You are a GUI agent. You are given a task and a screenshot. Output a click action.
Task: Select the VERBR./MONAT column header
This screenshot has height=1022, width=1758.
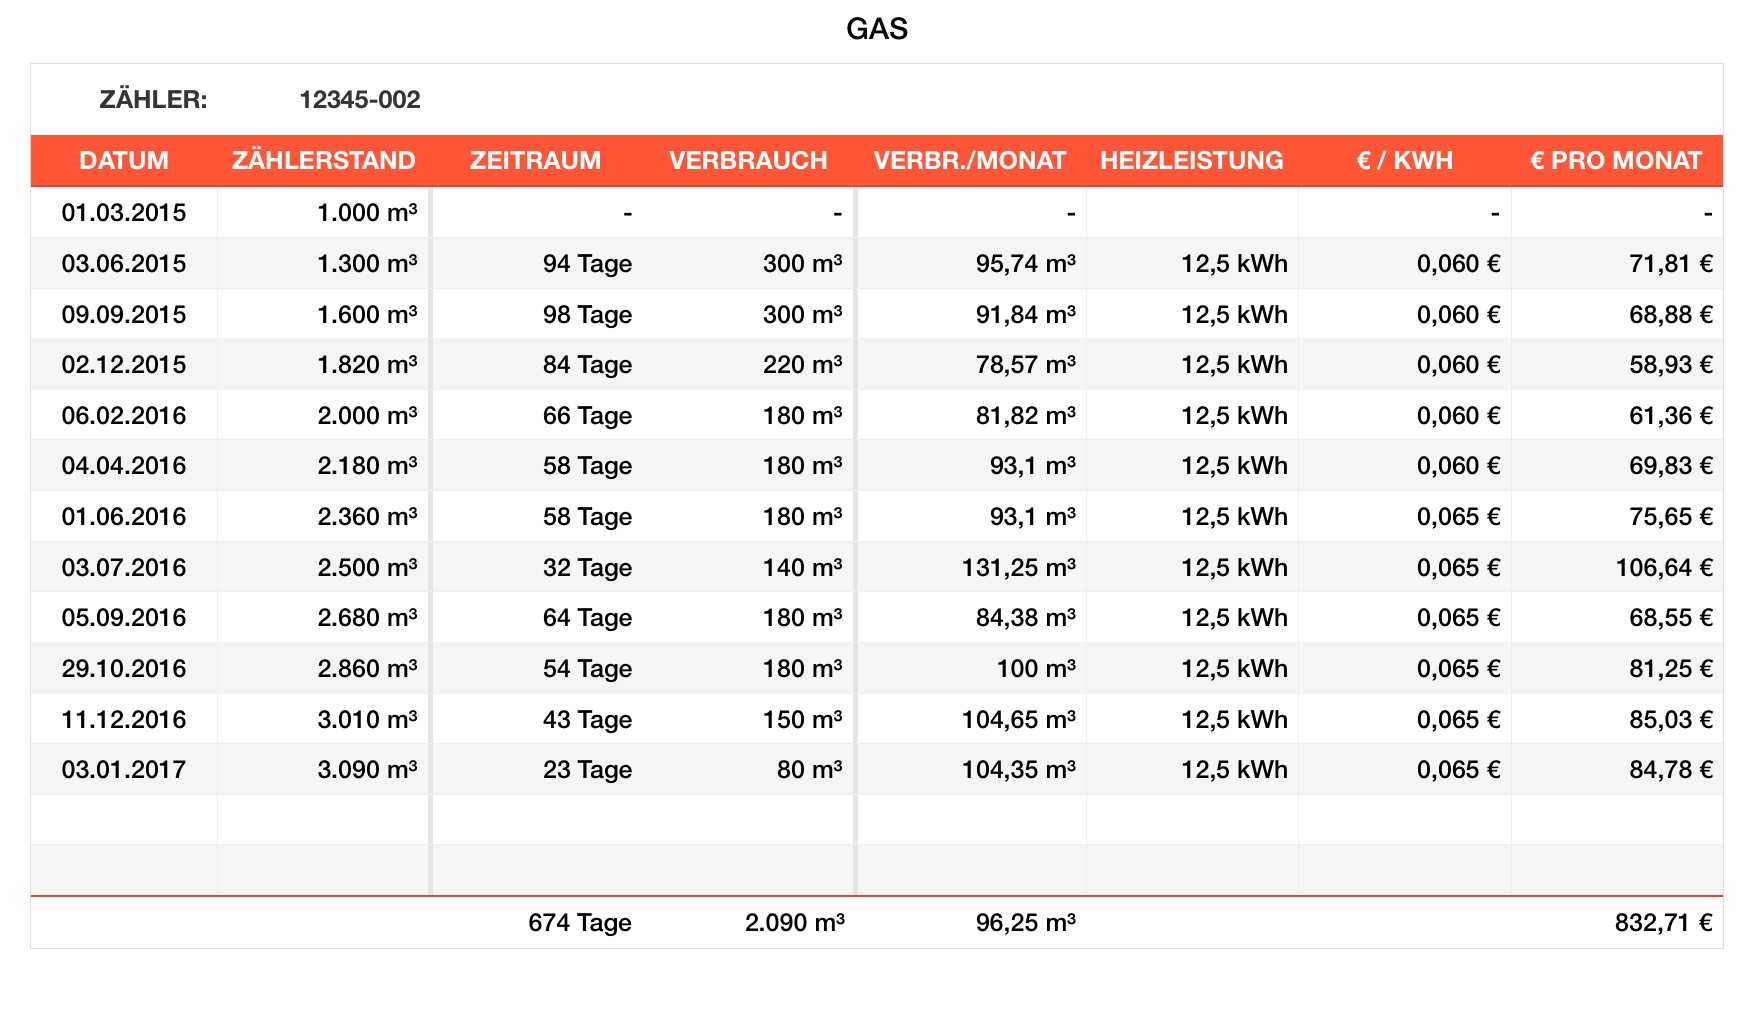969,161
